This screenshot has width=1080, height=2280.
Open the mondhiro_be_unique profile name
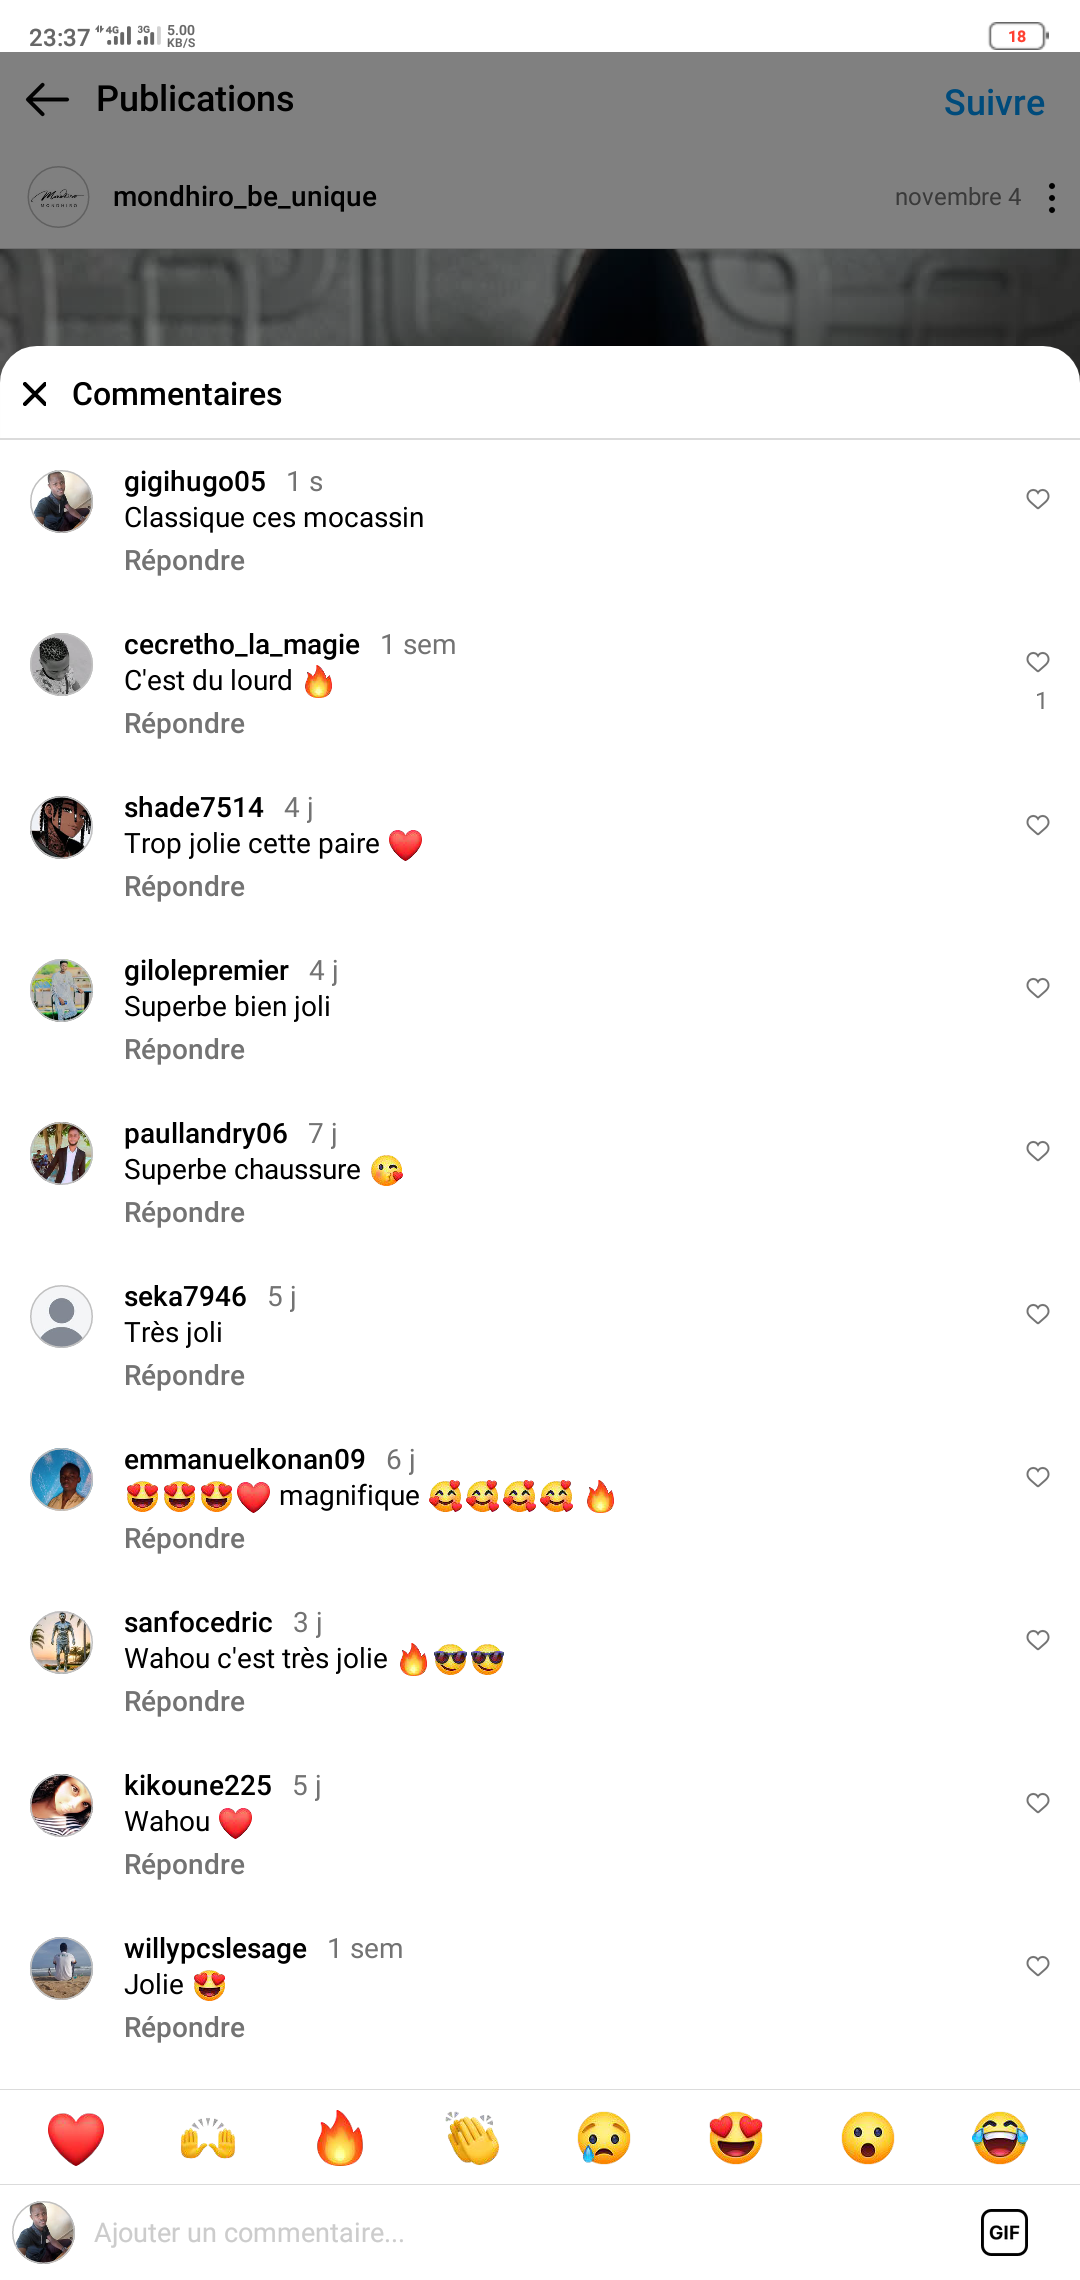245,197
